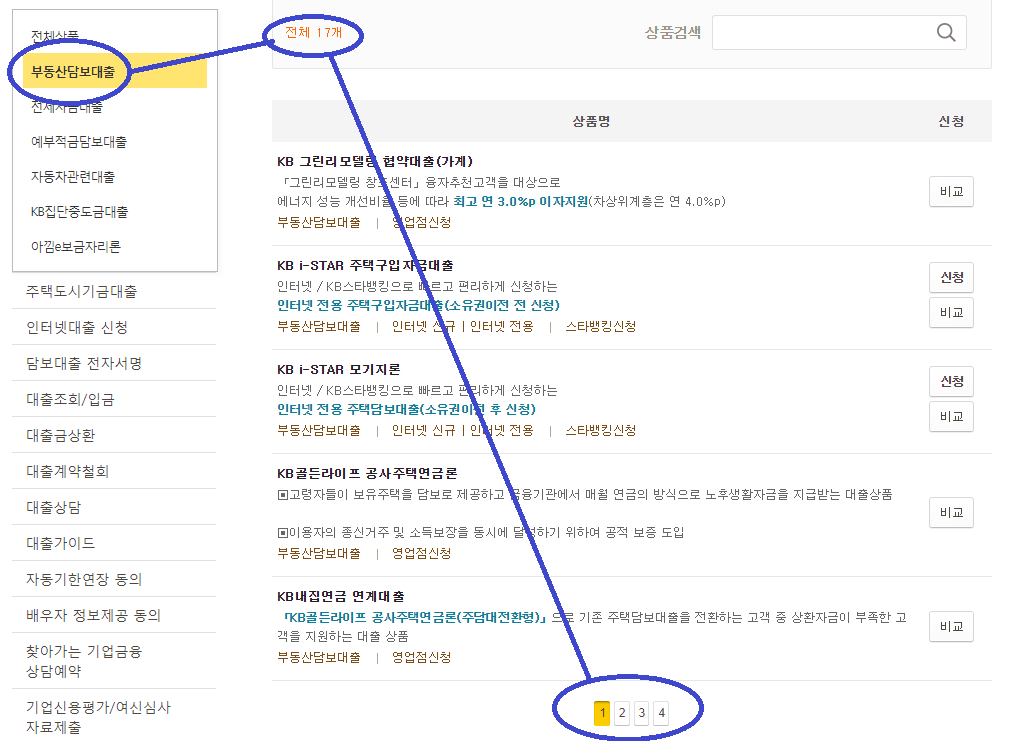Click the search magnifier icon
The width and height of the screenshot is (1026, 741).
click(x=944, y=32)
